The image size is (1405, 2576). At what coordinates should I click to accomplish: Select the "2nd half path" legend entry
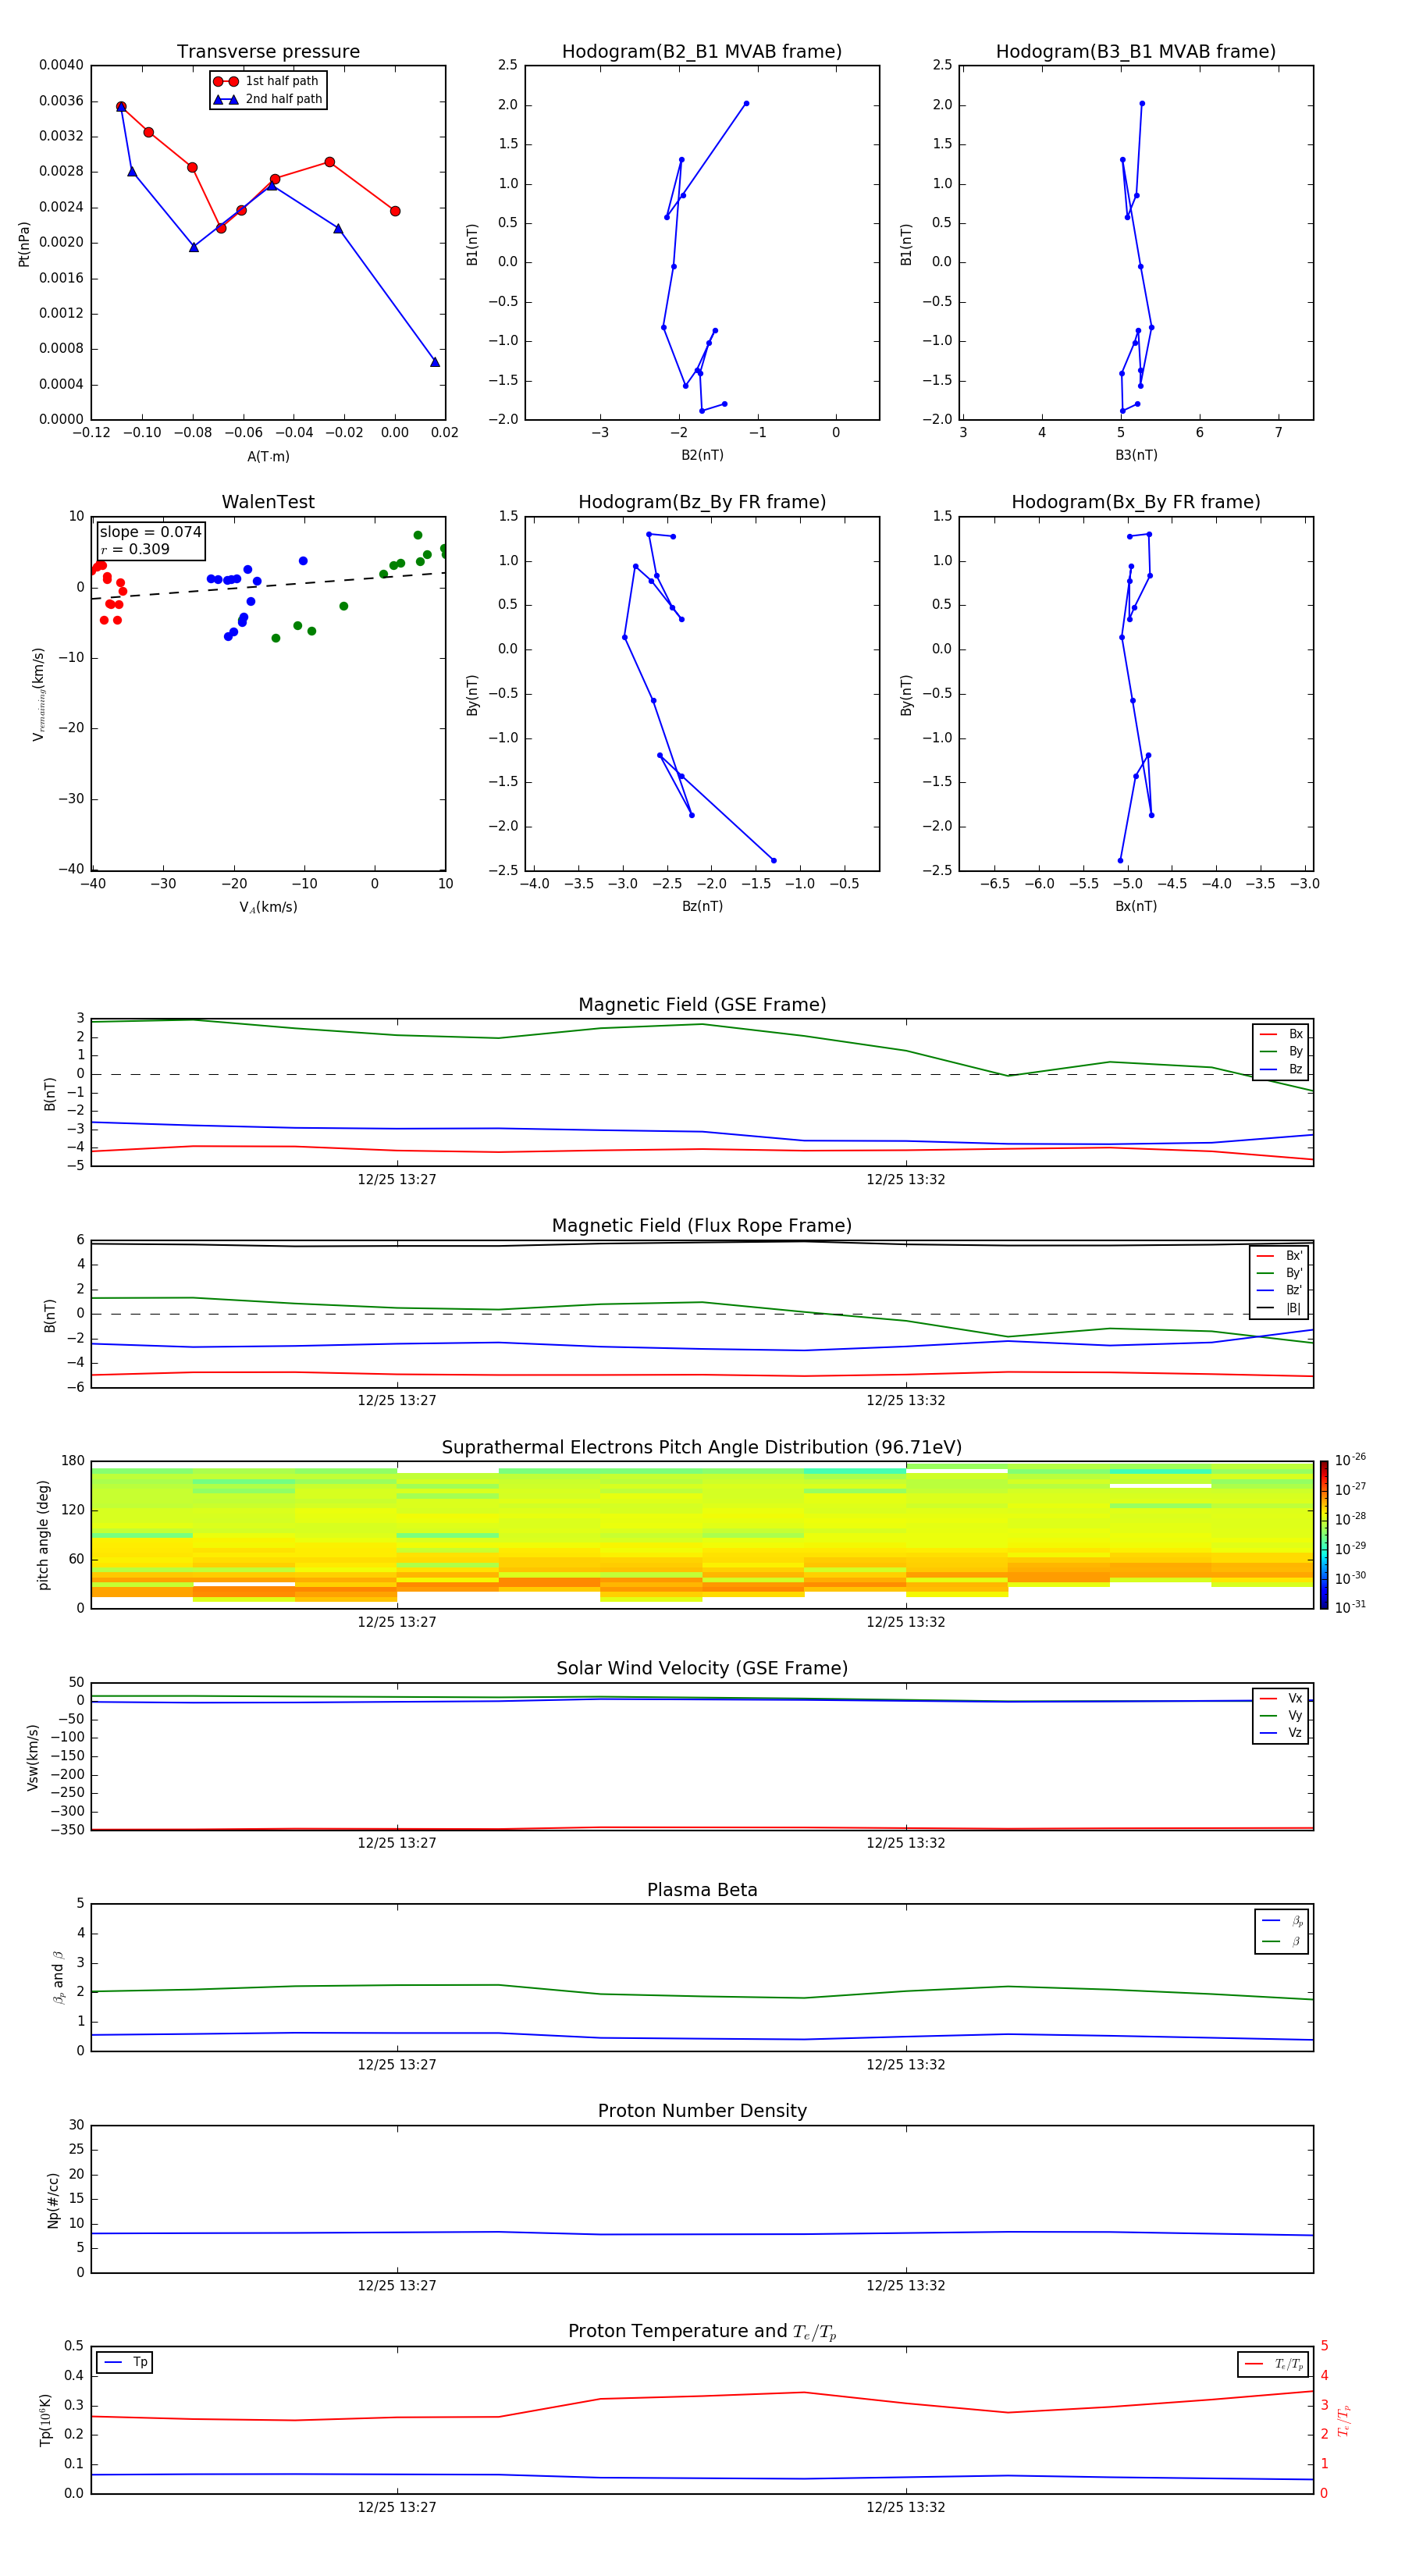[x=267, y=99]
